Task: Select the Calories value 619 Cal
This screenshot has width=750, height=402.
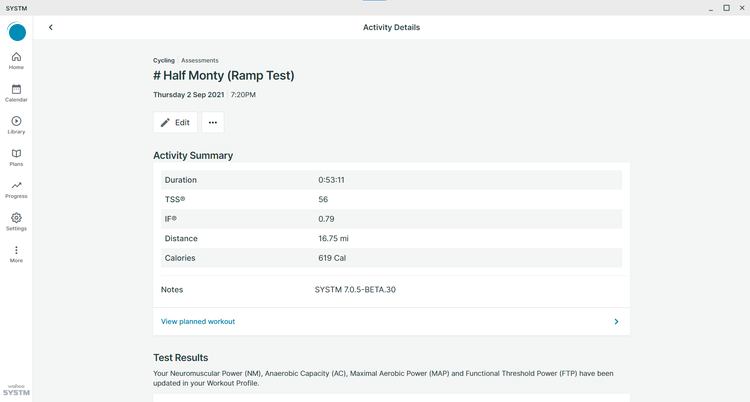Action: tap(332, 258)
